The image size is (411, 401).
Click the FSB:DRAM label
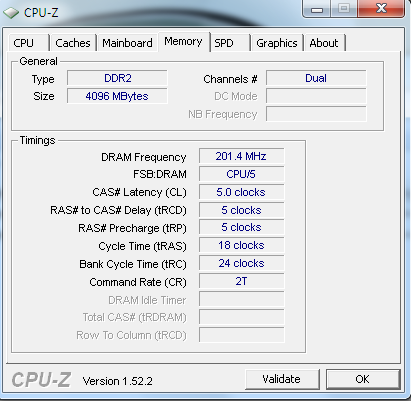(160, 174)
